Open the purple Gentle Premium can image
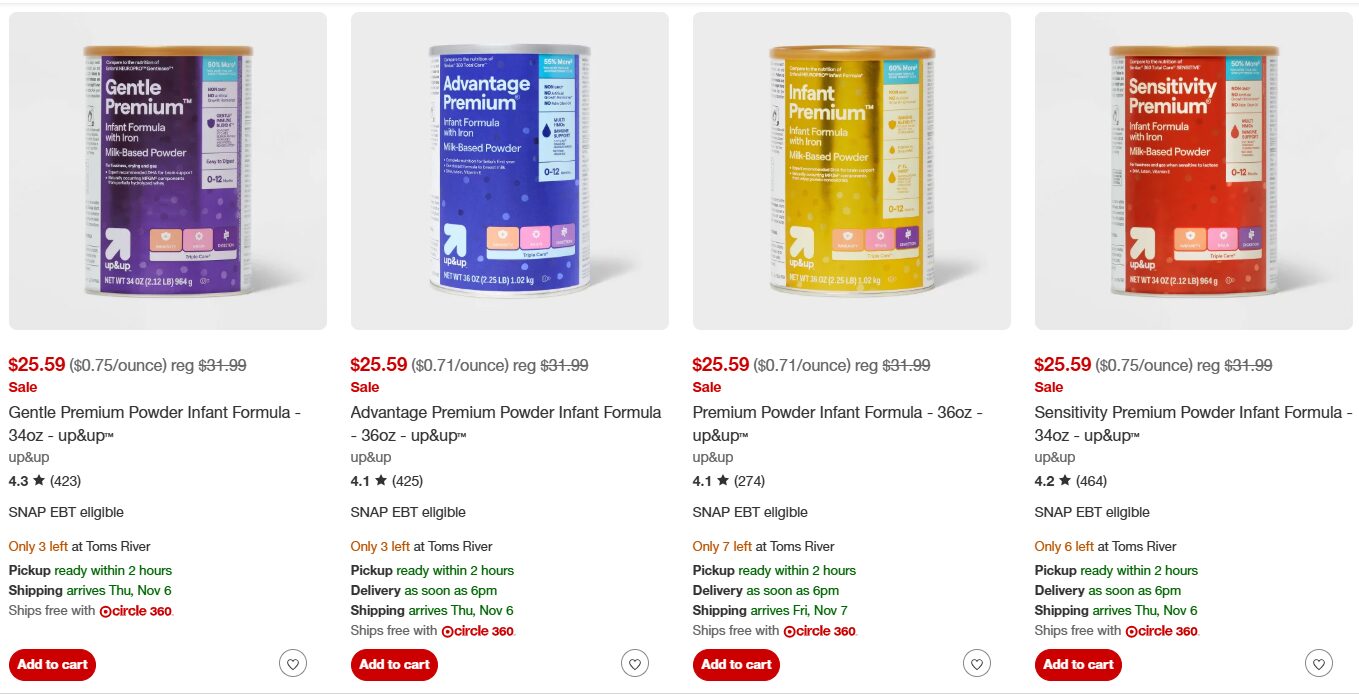The image size is (1359, 696). [168, 171]
